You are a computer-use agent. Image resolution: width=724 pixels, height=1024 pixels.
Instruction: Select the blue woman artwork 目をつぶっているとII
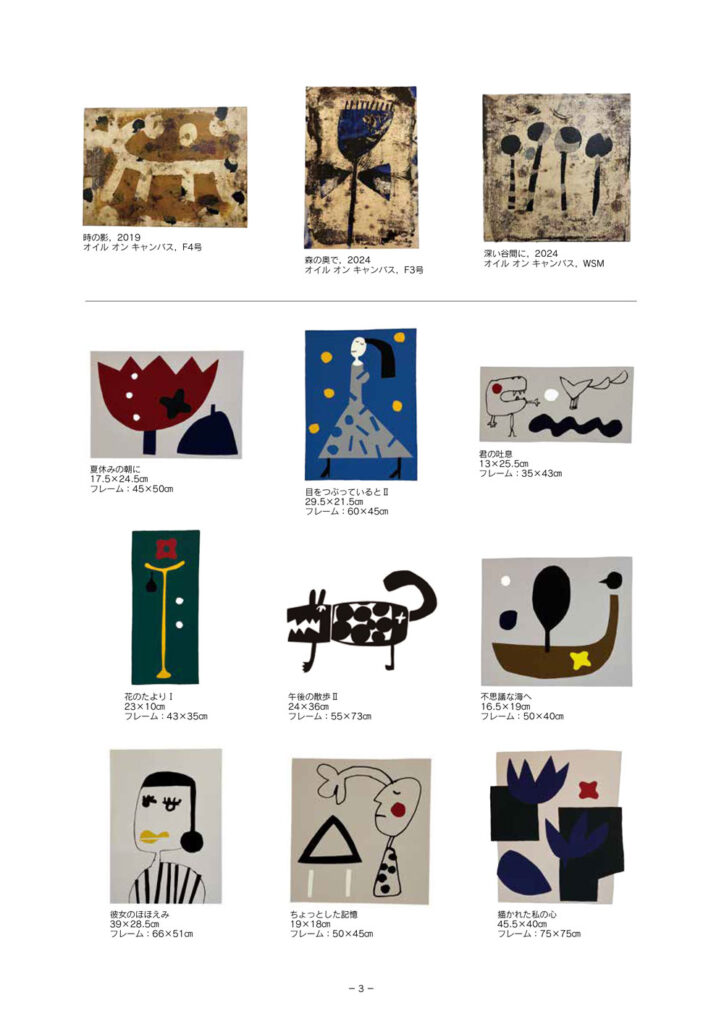(360, 404)
